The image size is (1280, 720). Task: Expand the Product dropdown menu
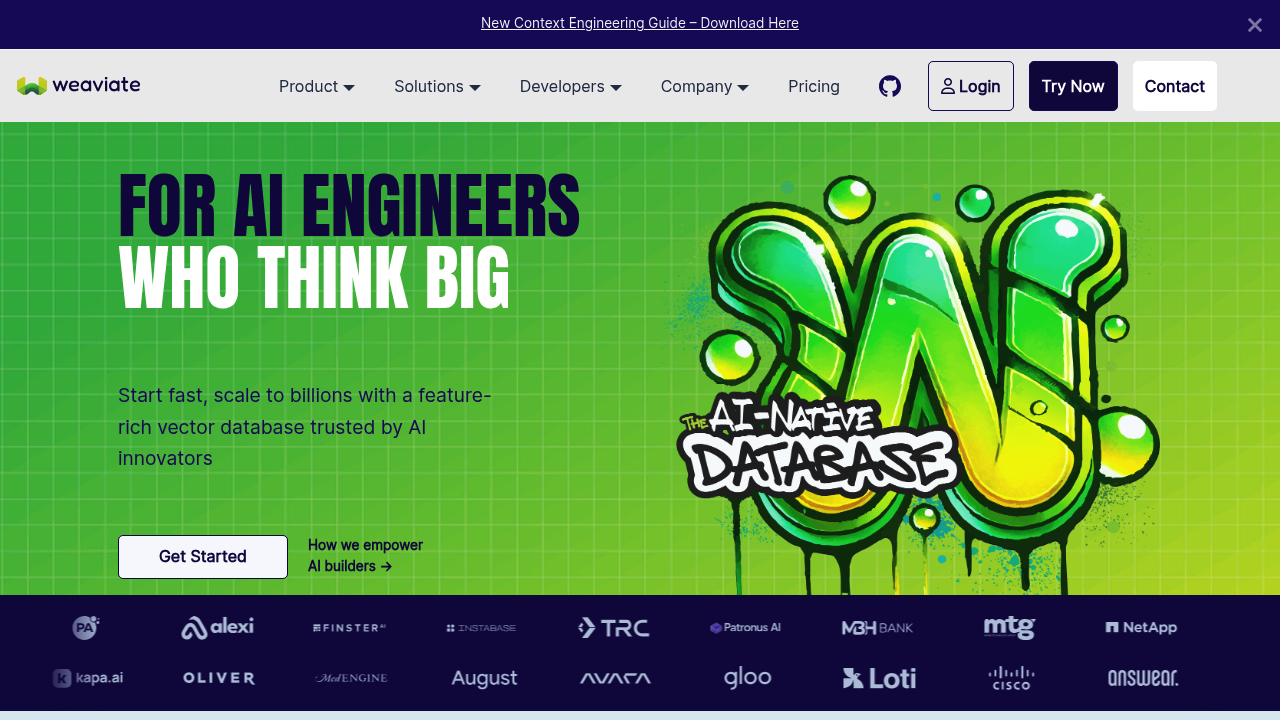click(x=317, y=86)
